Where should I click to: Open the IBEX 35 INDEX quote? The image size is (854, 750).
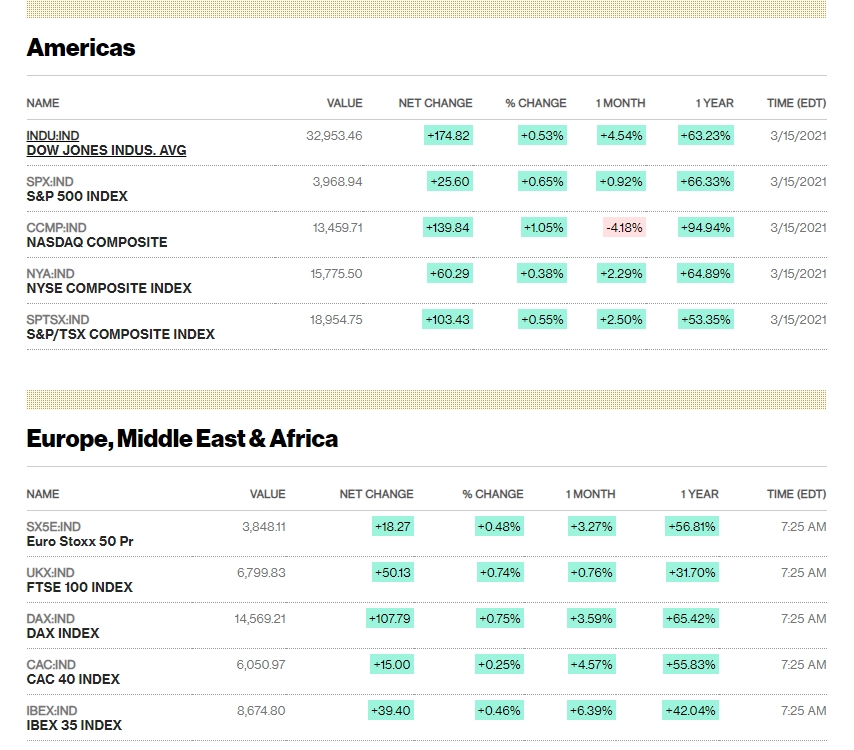coord(74,725)
